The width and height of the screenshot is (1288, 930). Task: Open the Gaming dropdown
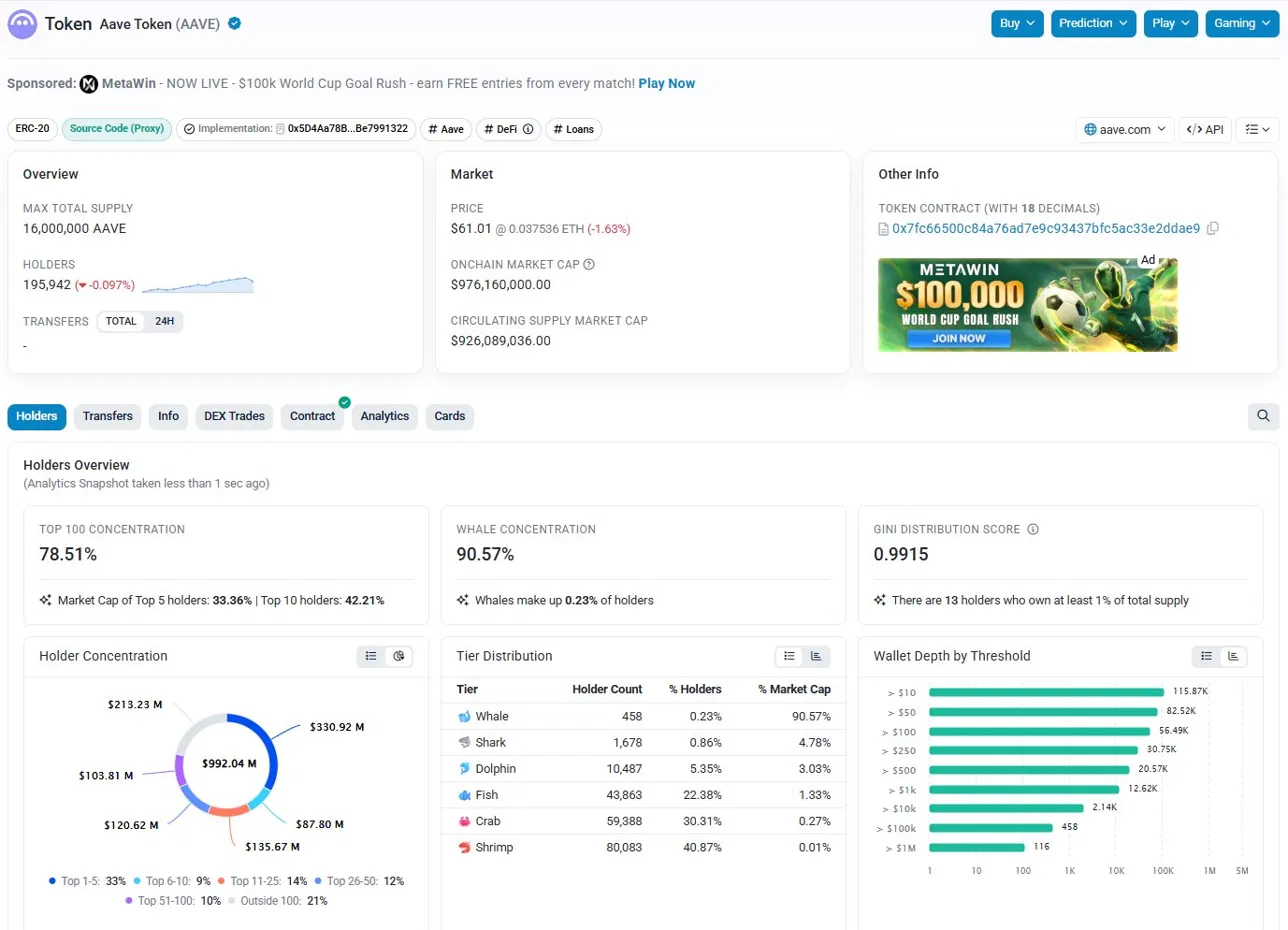click(1243, 23)
